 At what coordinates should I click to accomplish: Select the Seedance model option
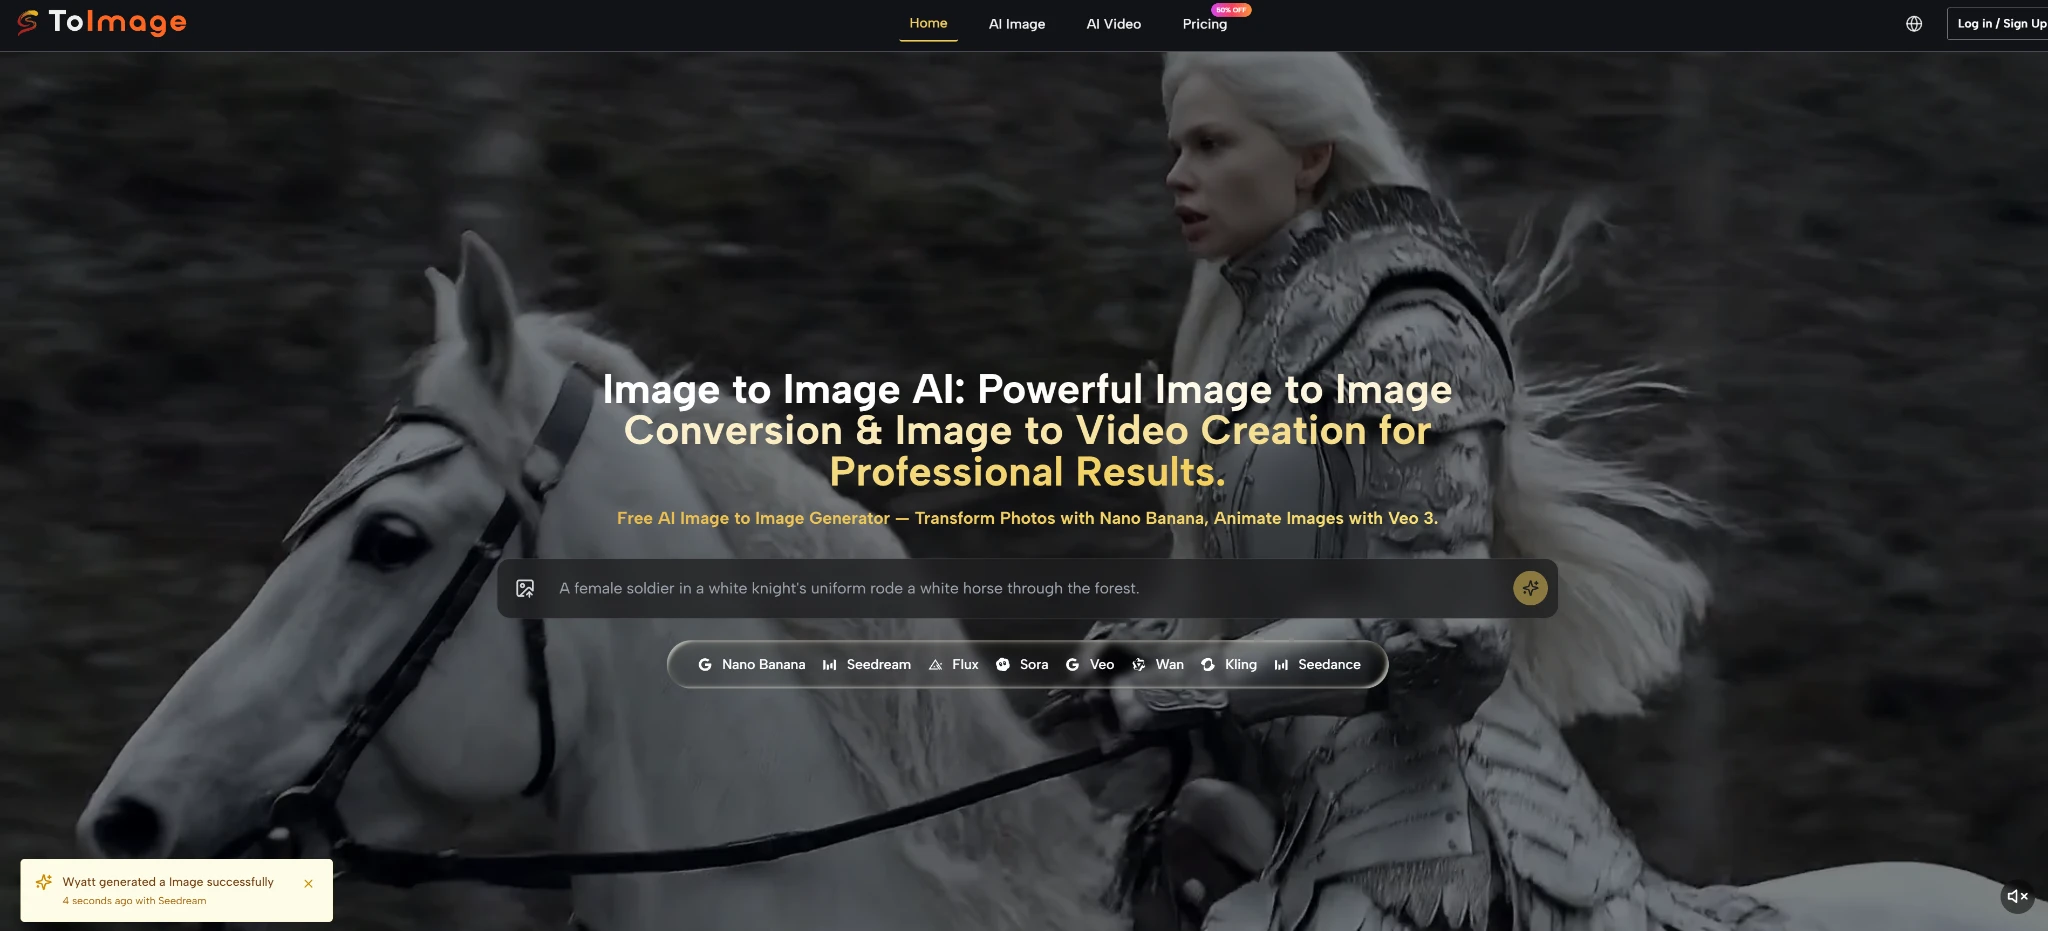[x=1318, y=664]
